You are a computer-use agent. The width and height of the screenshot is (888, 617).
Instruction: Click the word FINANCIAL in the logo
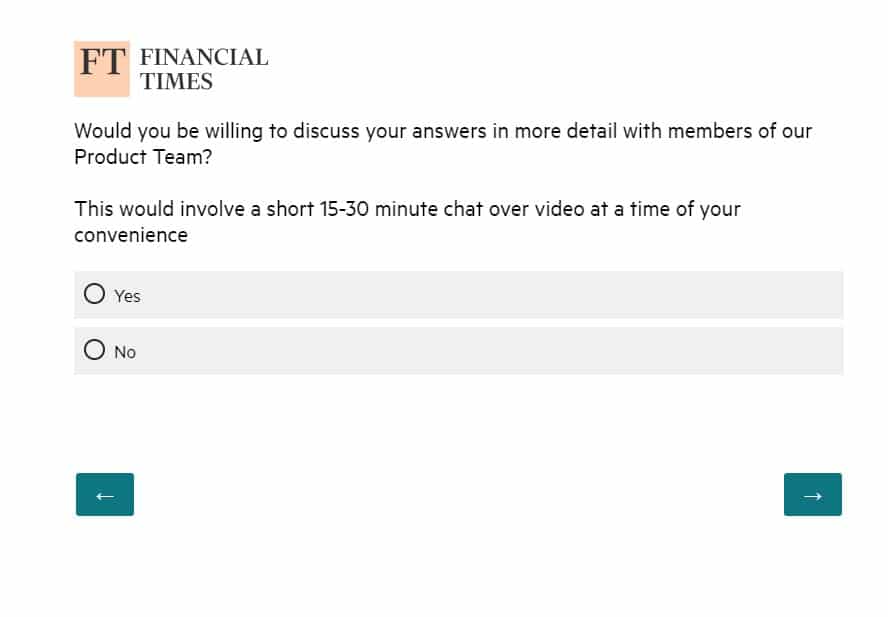(x=204, y=58)
